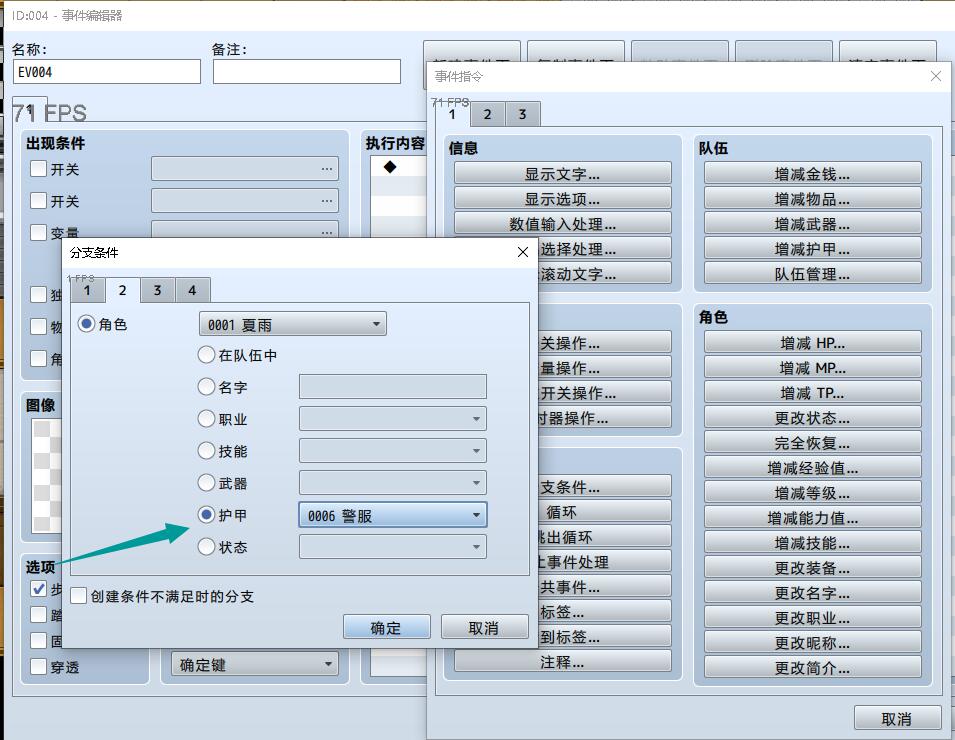Click the 注释... command button
The height and width of the screenshot is (740, 955).
coord(563,661)
